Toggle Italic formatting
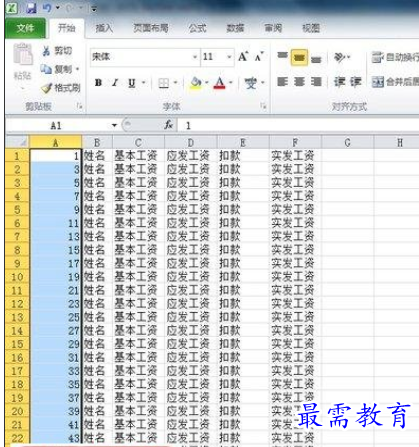Image resolution: width=419 pixels, height=447 pixels. pos(115,83)
